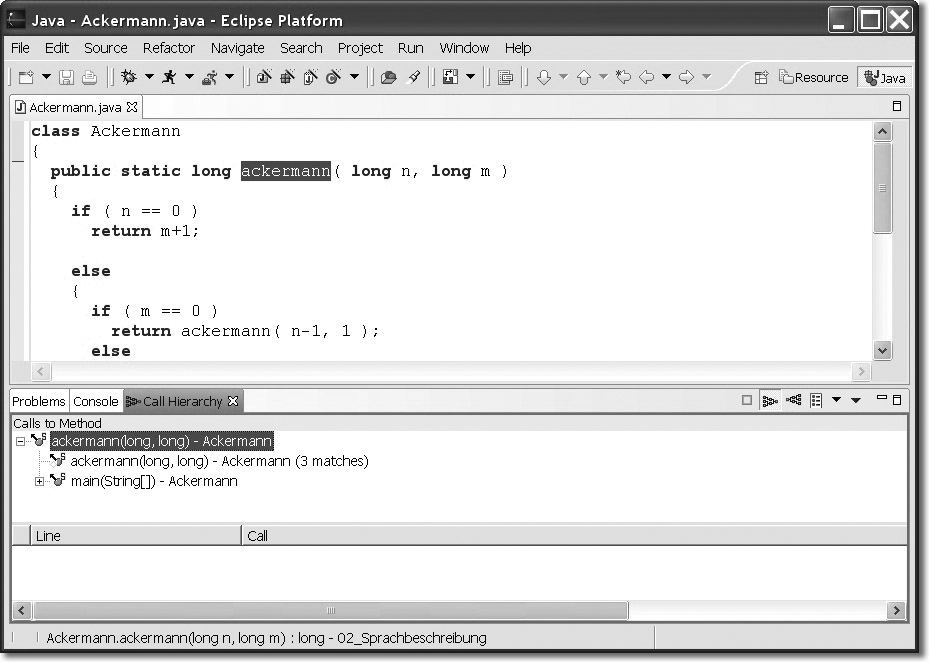Screen dimensions: 930x663
Task: Click the Line column header
Action: click(48, 536)
